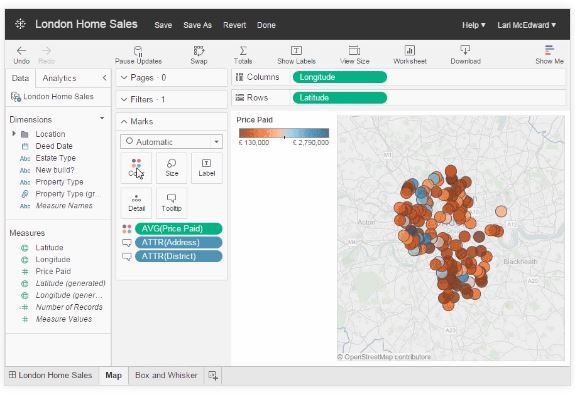Select the Number of Records measure

click(69, 307)
